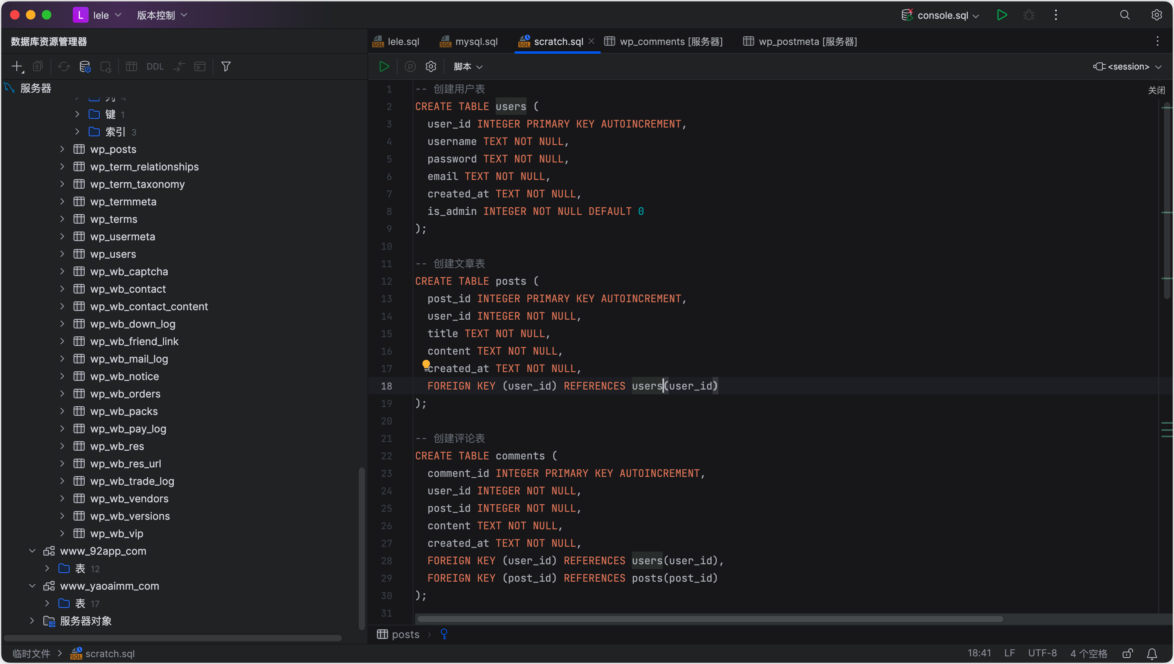
Task: Open the notifications bell in status bar
Action: [1152, 654]
